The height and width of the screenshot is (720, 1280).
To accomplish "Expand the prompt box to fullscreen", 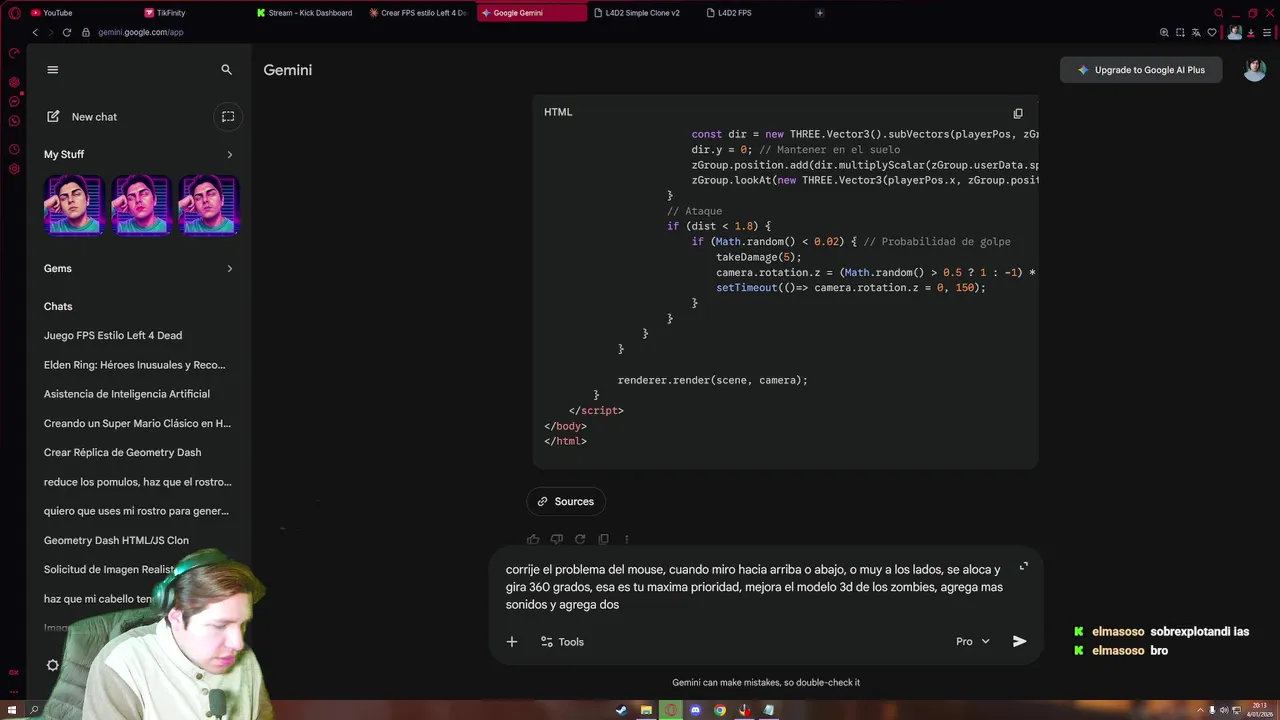I will point(1023,567).
